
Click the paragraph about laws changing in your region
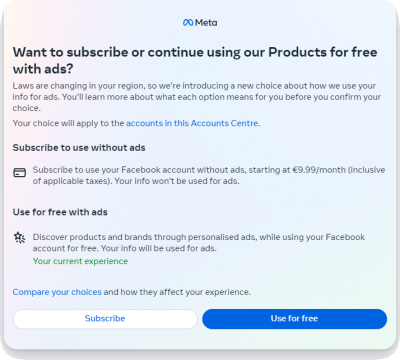(197, 97)
